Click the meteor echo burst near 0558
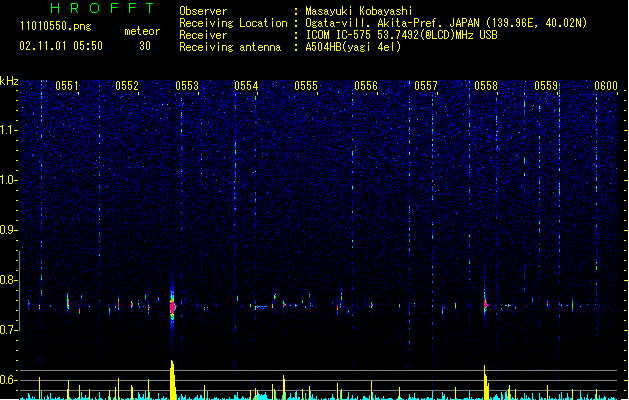The height and width of the screenshot is (400, 629). [485, 305]
